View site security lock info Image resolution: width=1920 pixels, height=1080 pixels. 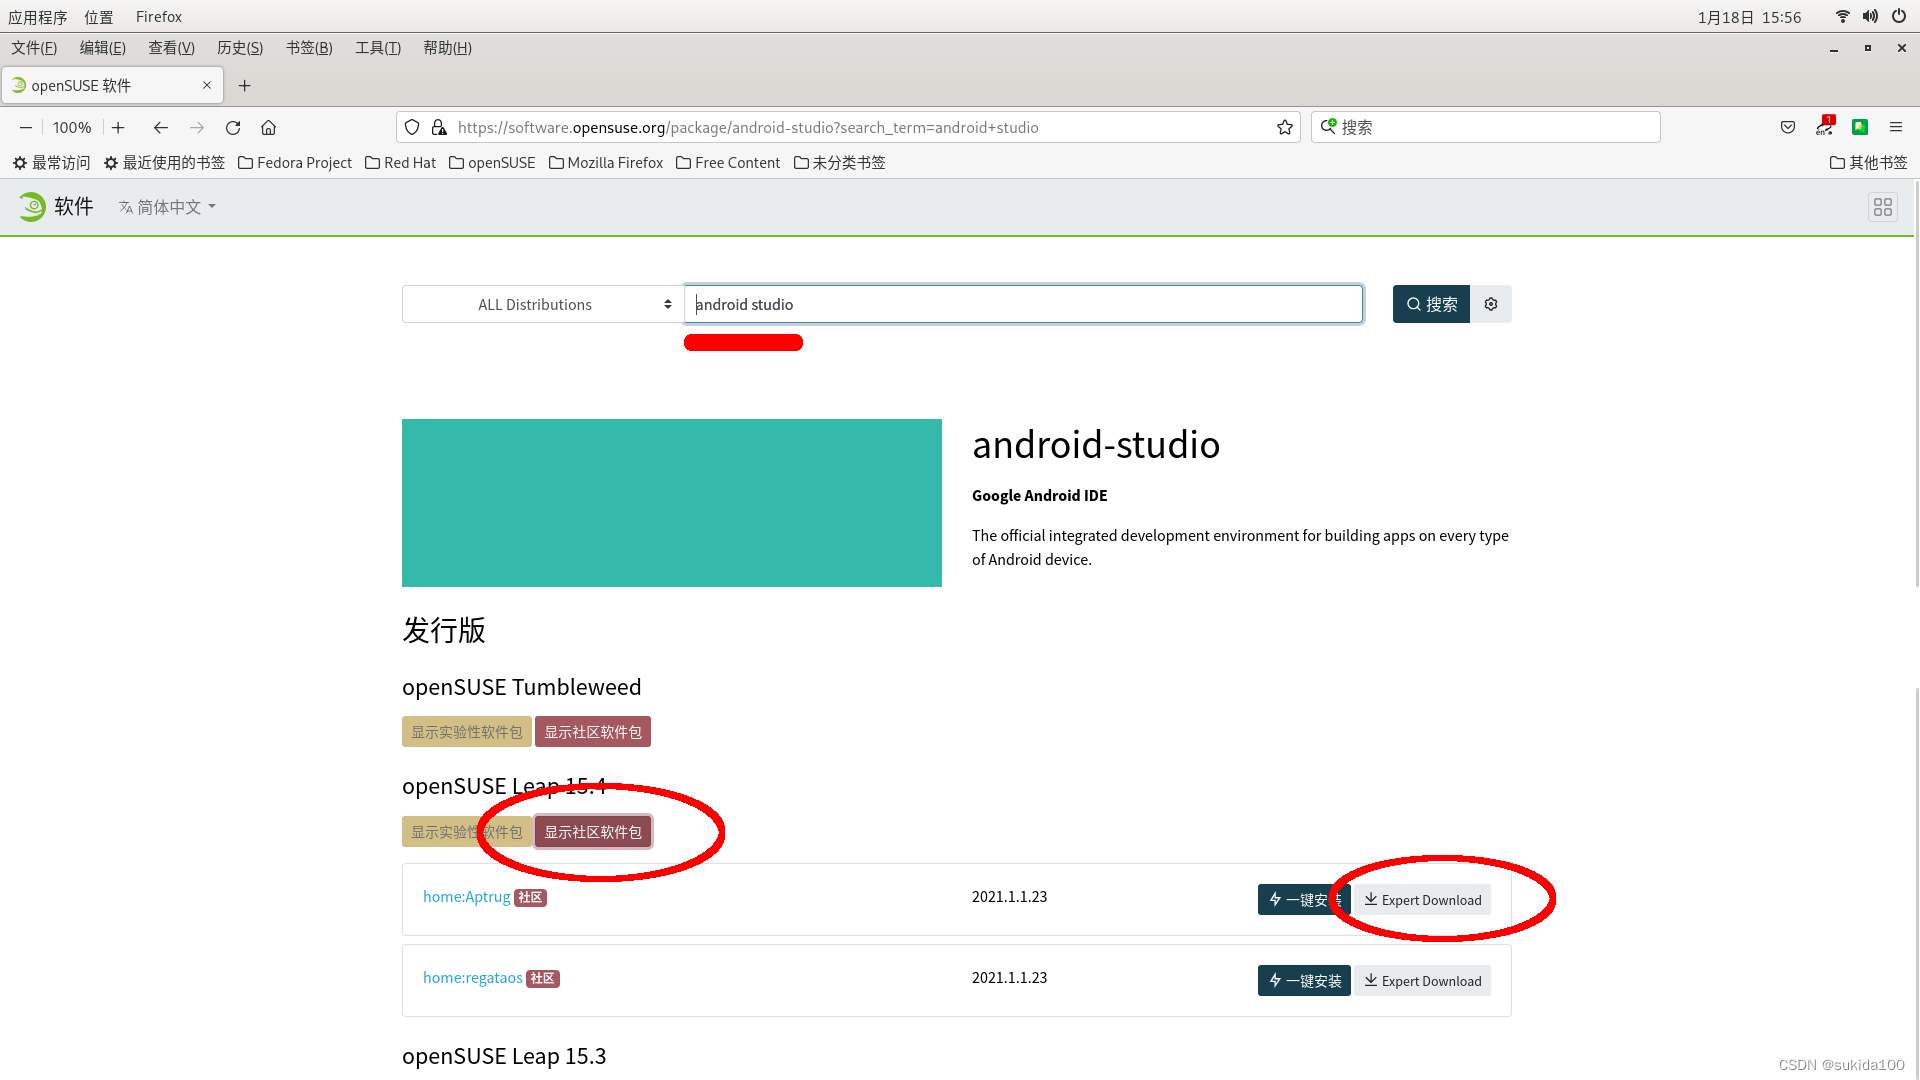(438, 127)
